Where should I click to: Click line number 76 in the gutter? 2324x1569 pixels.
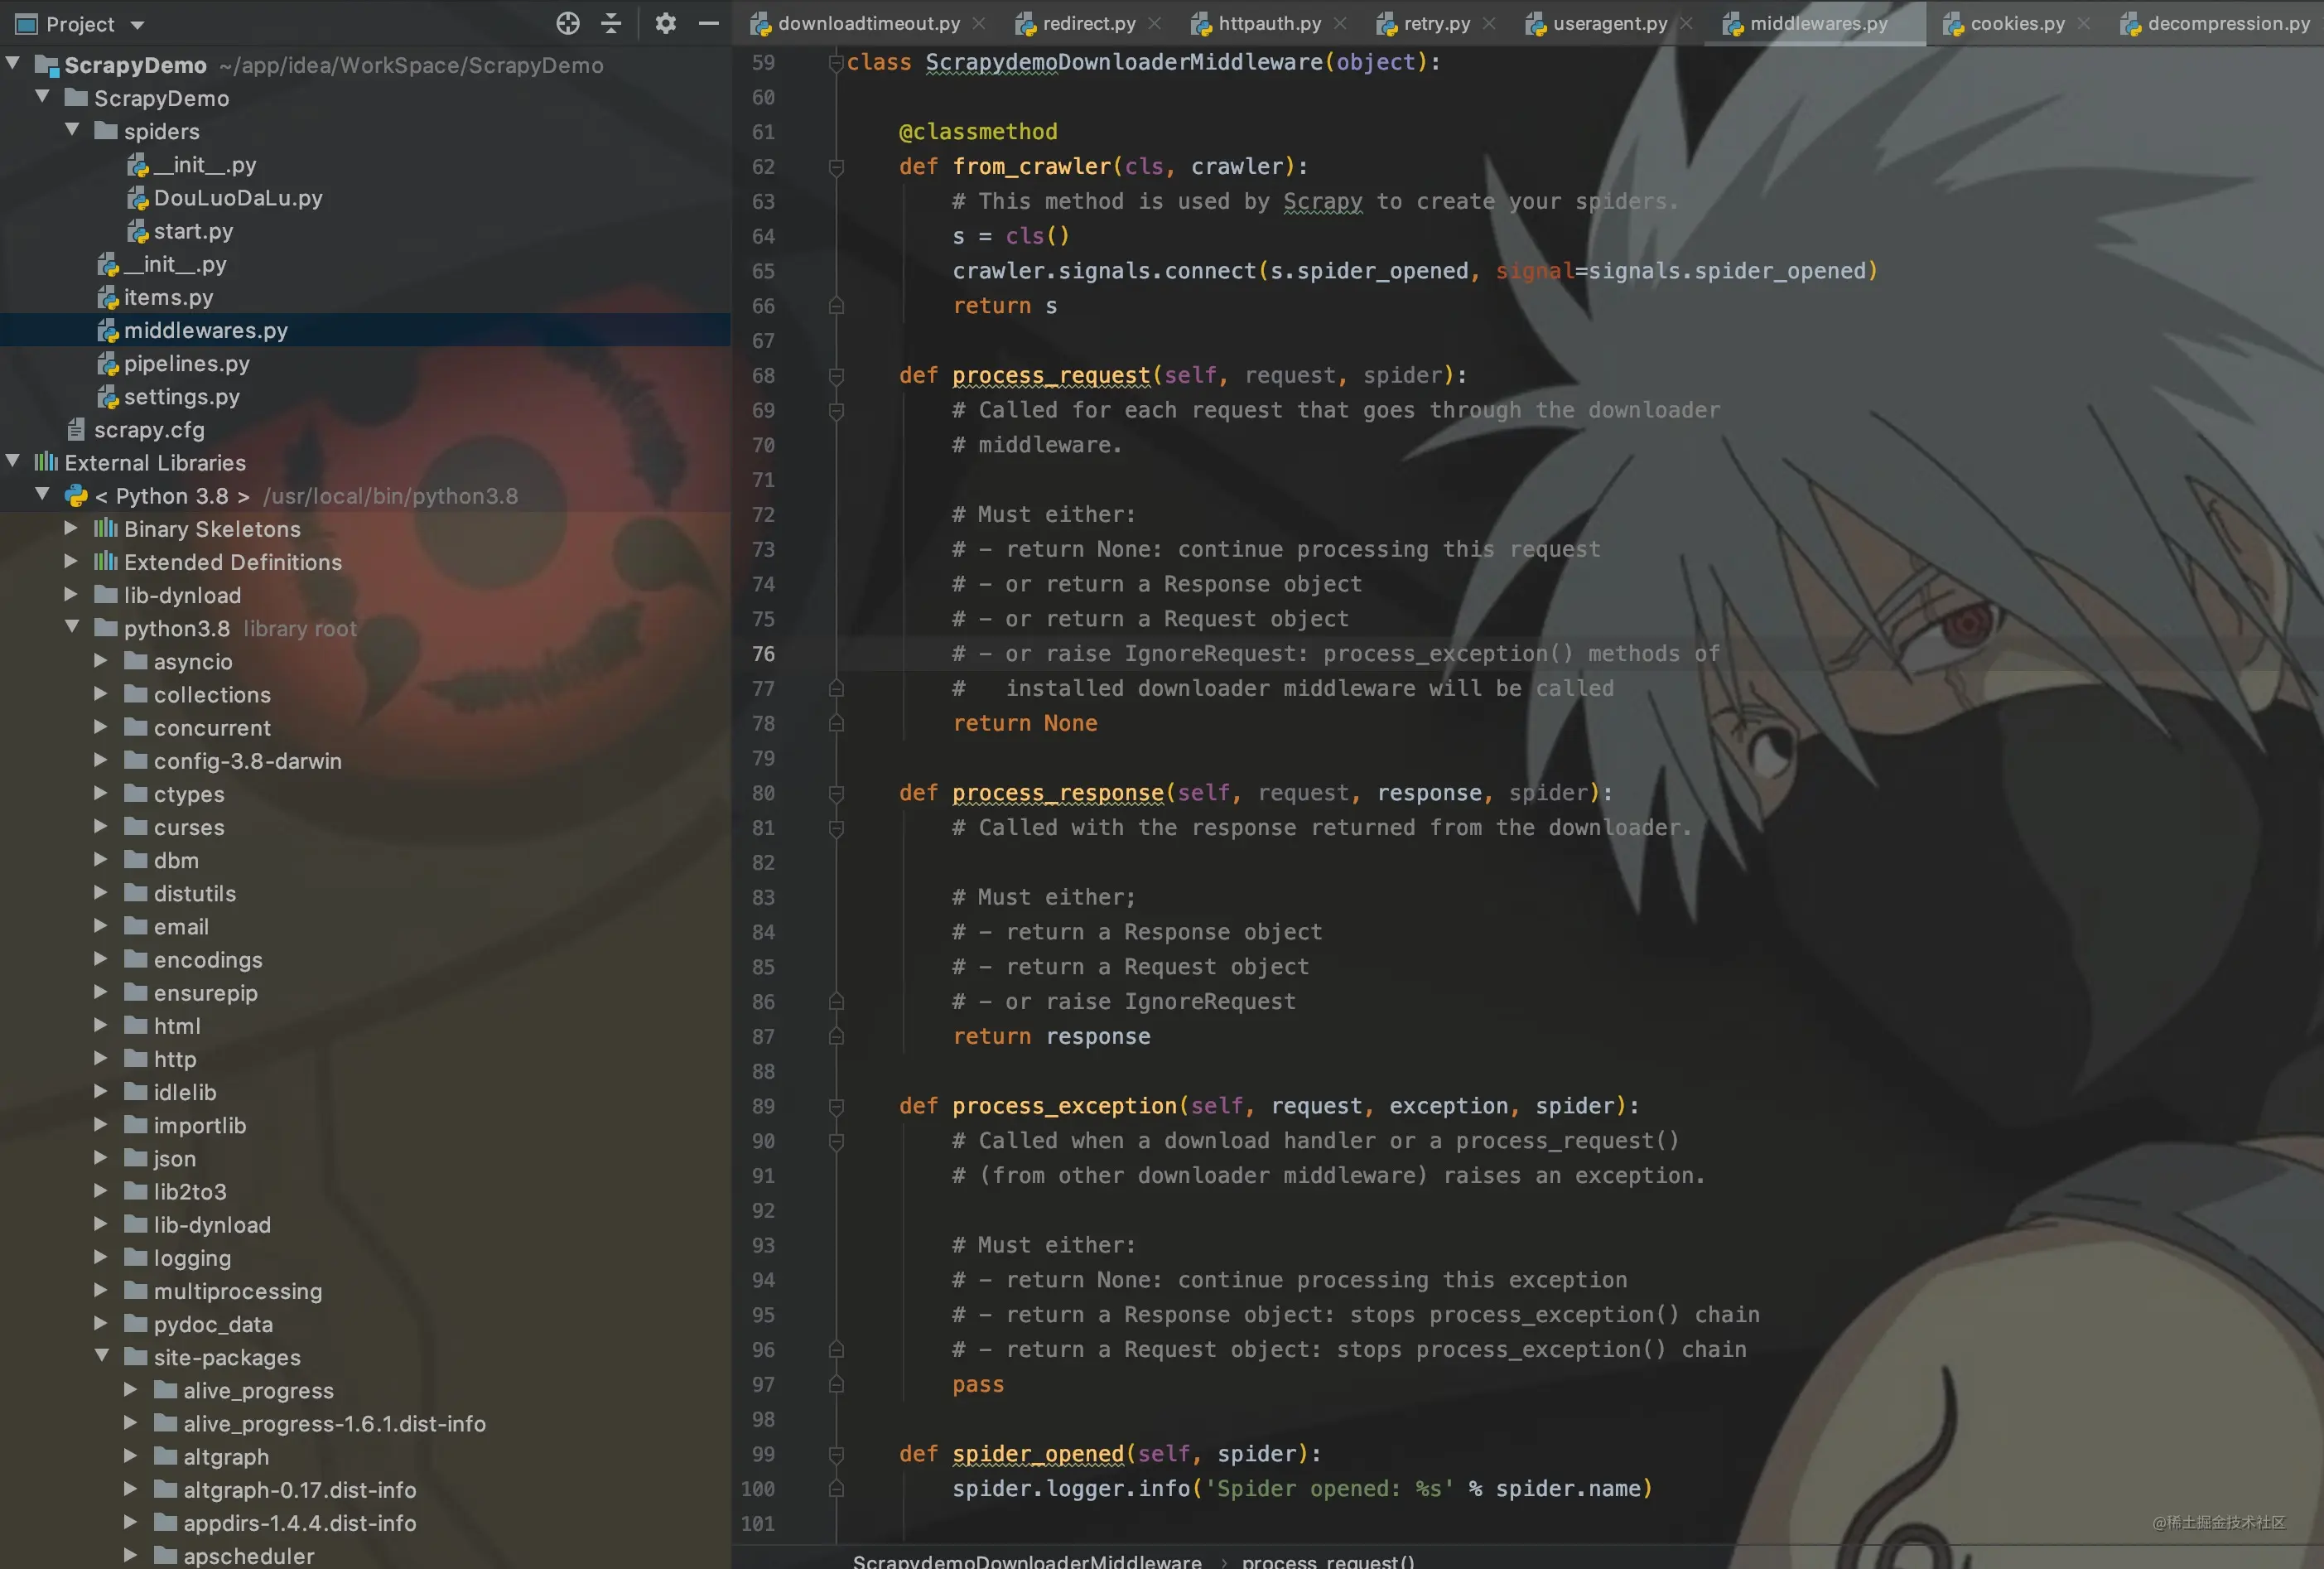tap(763, 654)
